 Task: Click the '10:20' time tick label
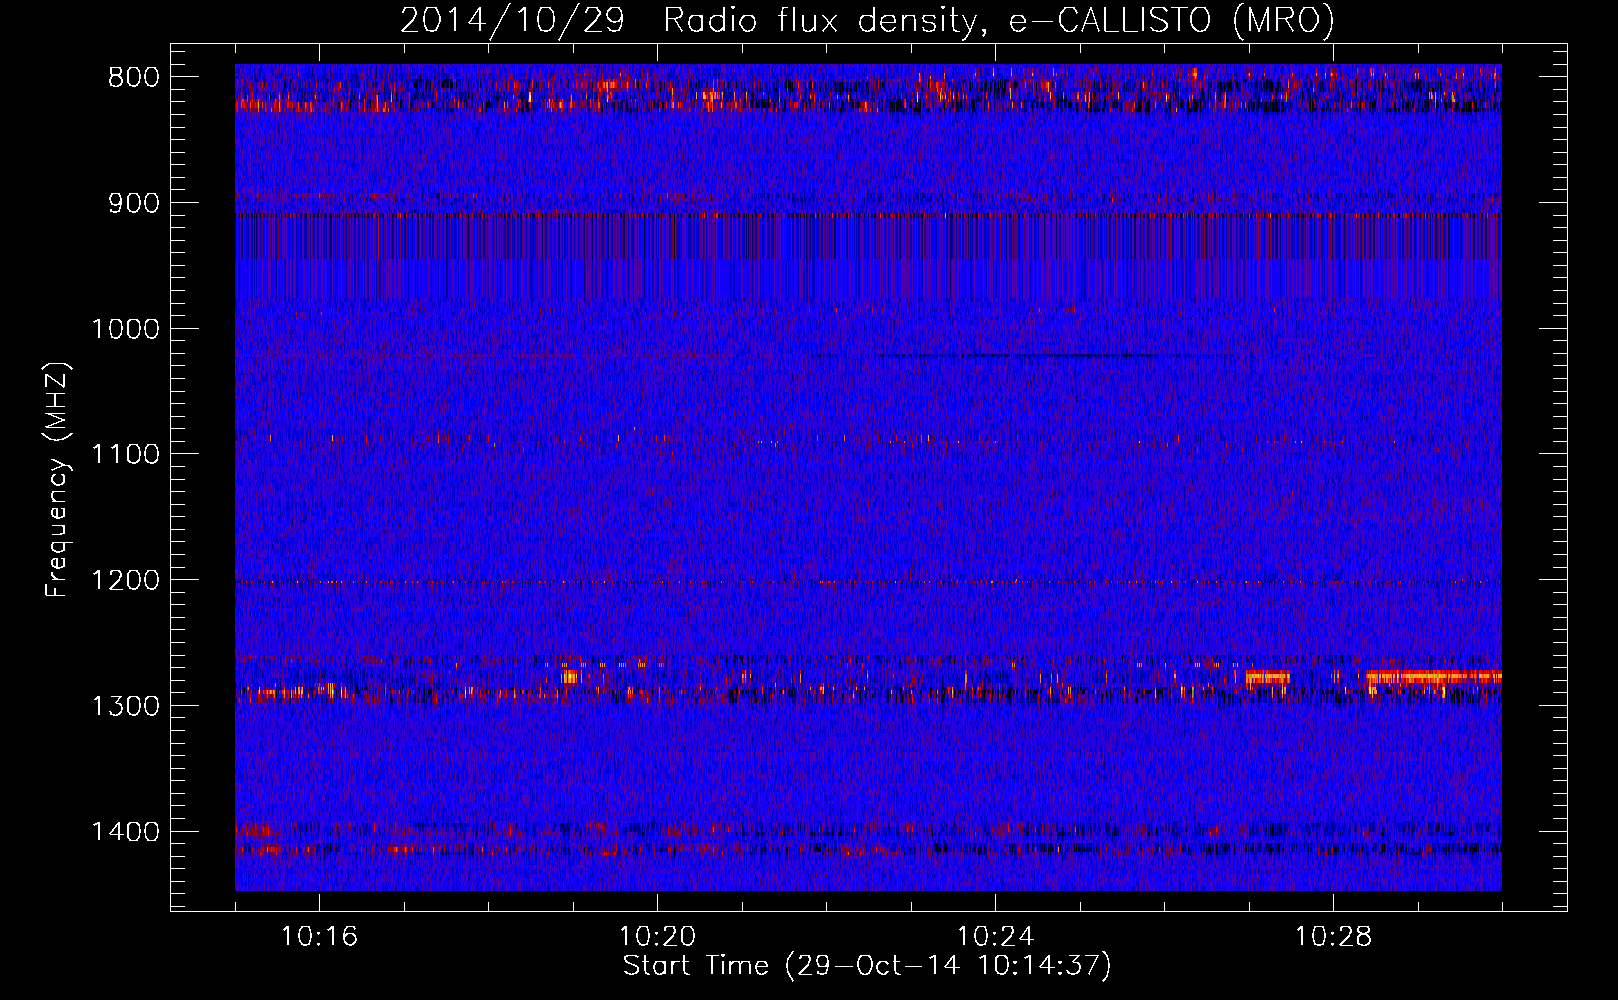point(657,937)
